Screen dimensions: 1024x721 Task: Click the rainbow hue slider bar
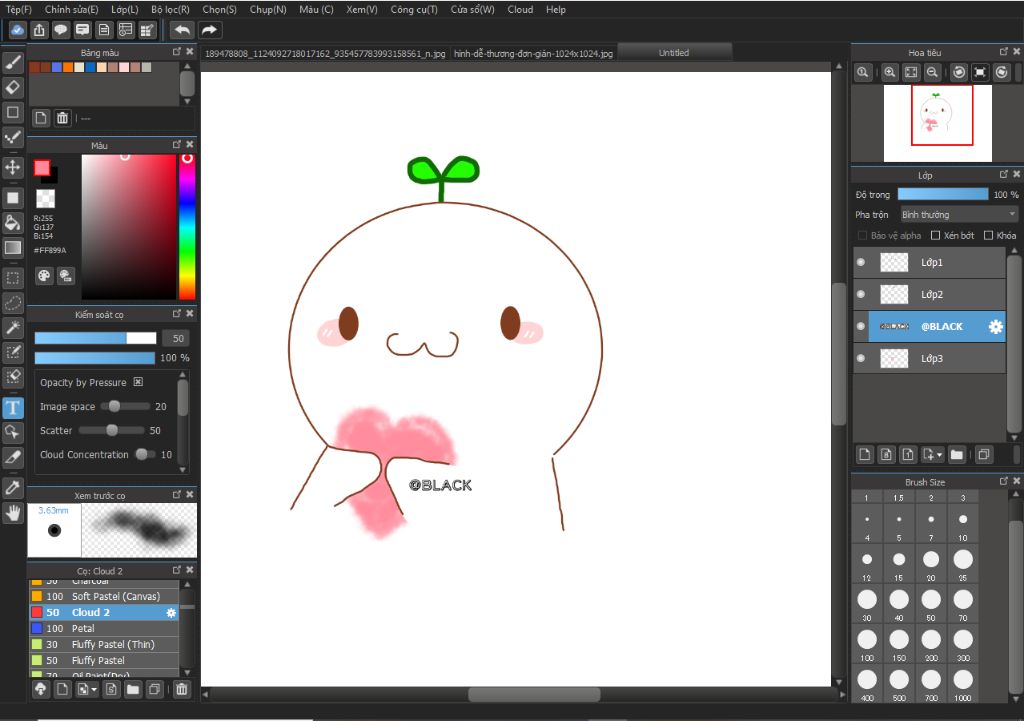coord(187,227)
